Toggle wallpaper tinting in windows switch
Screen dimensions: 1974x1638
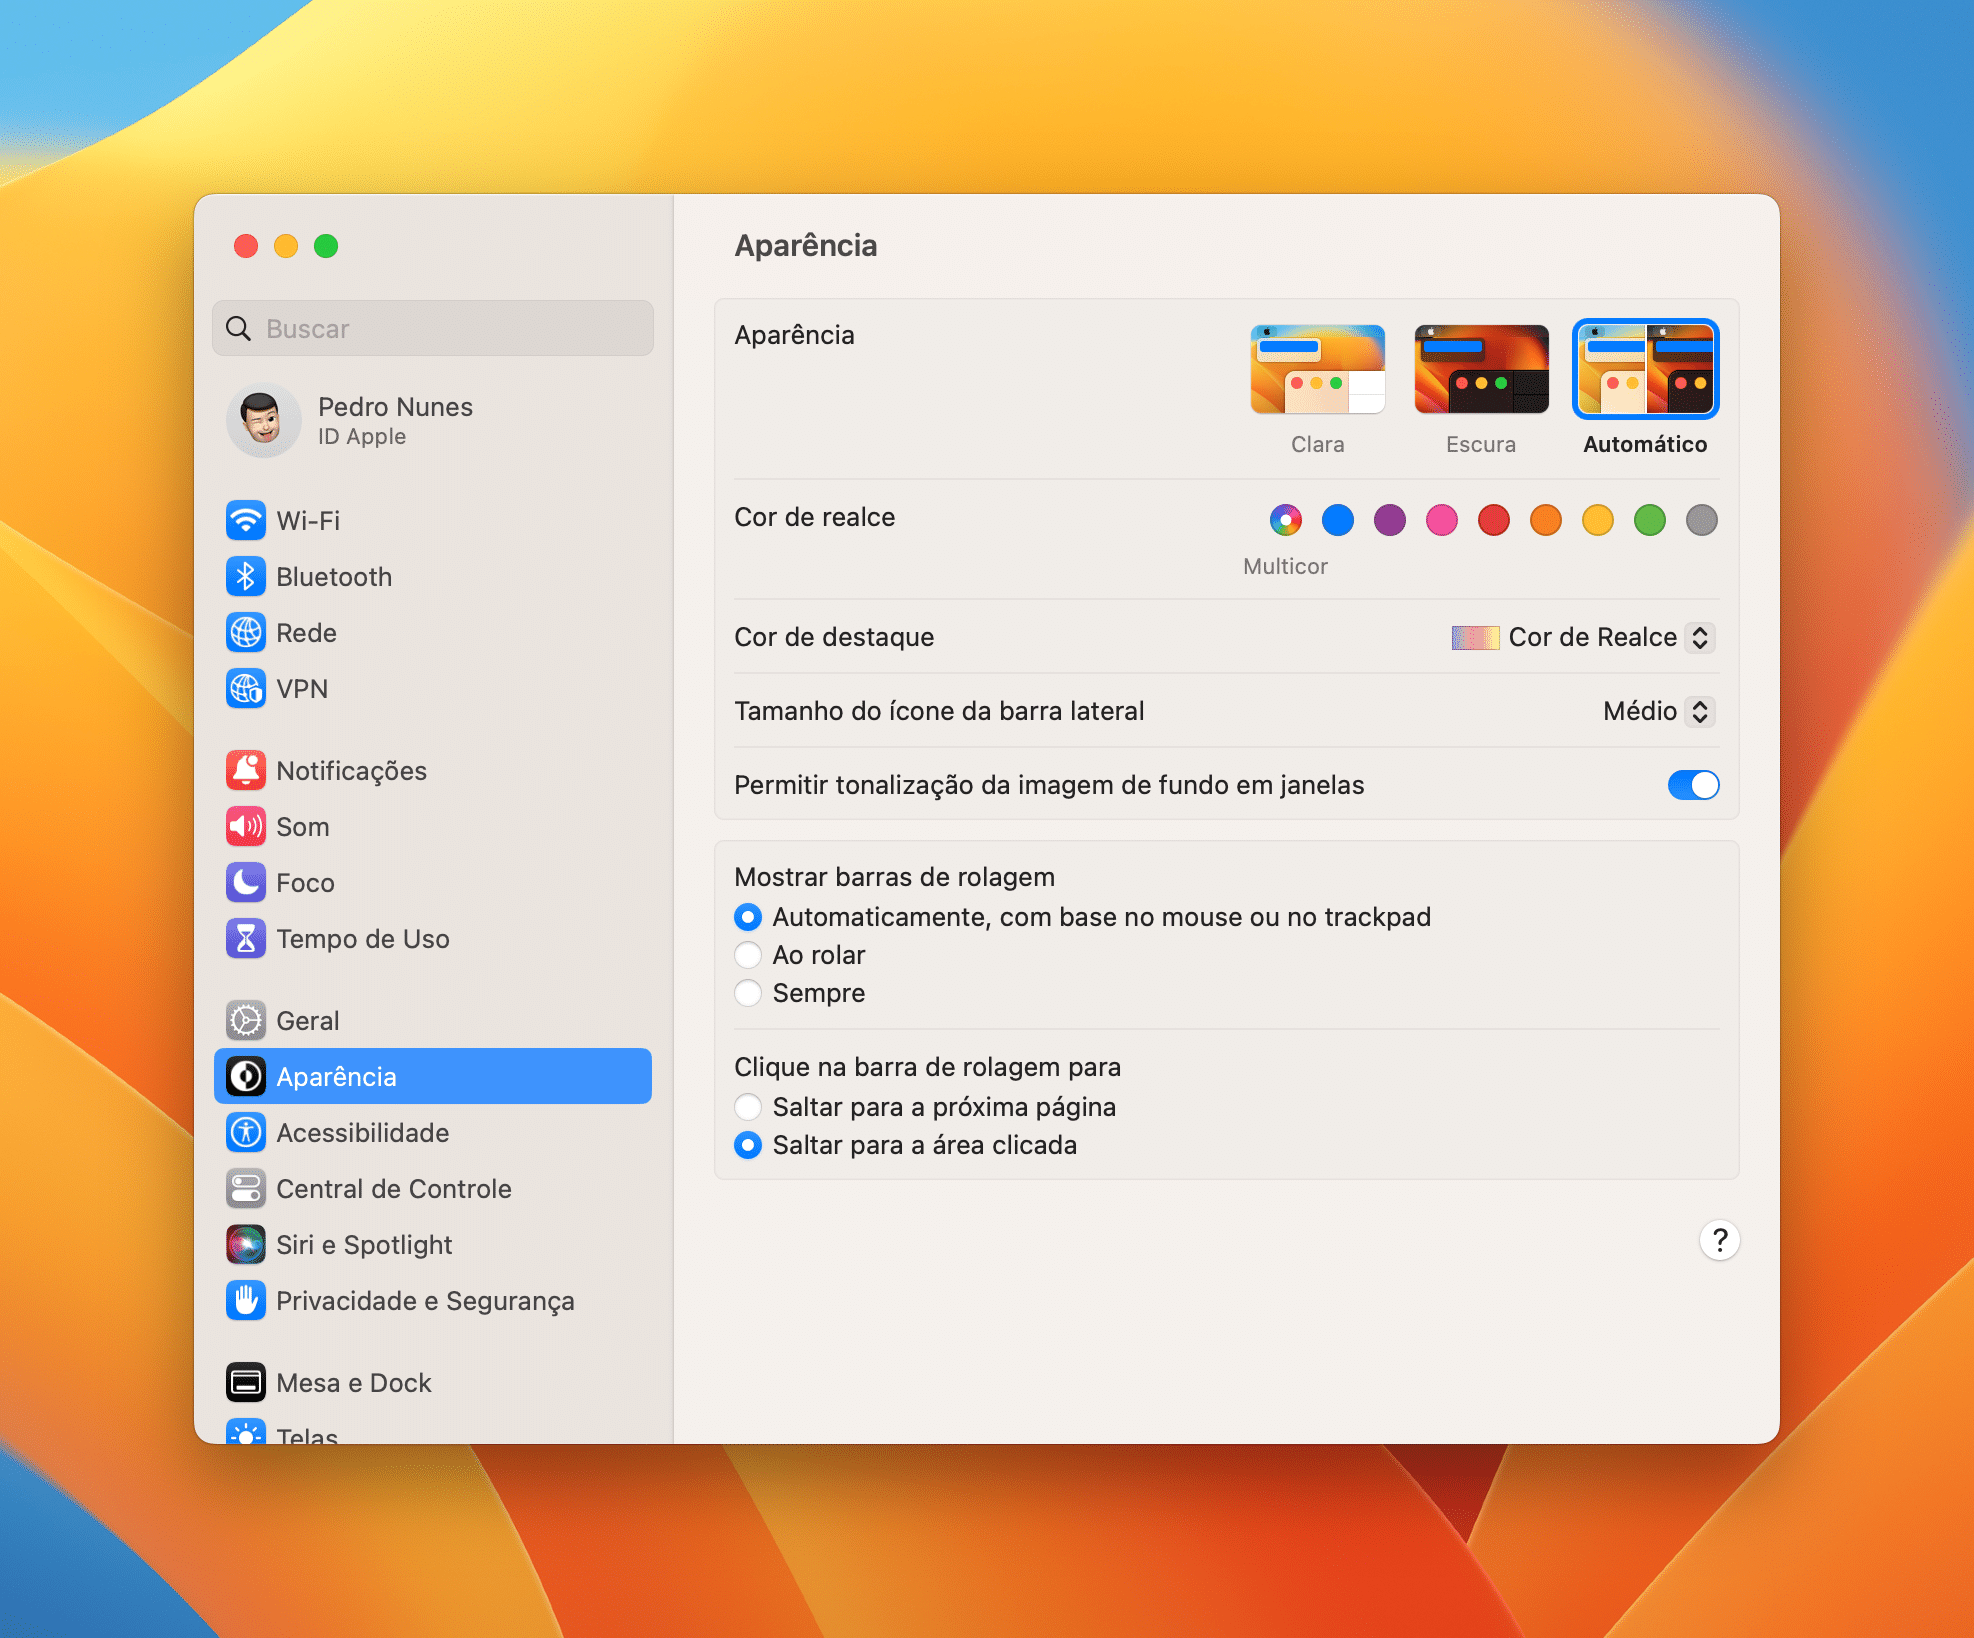click(x=1693, y=785)
